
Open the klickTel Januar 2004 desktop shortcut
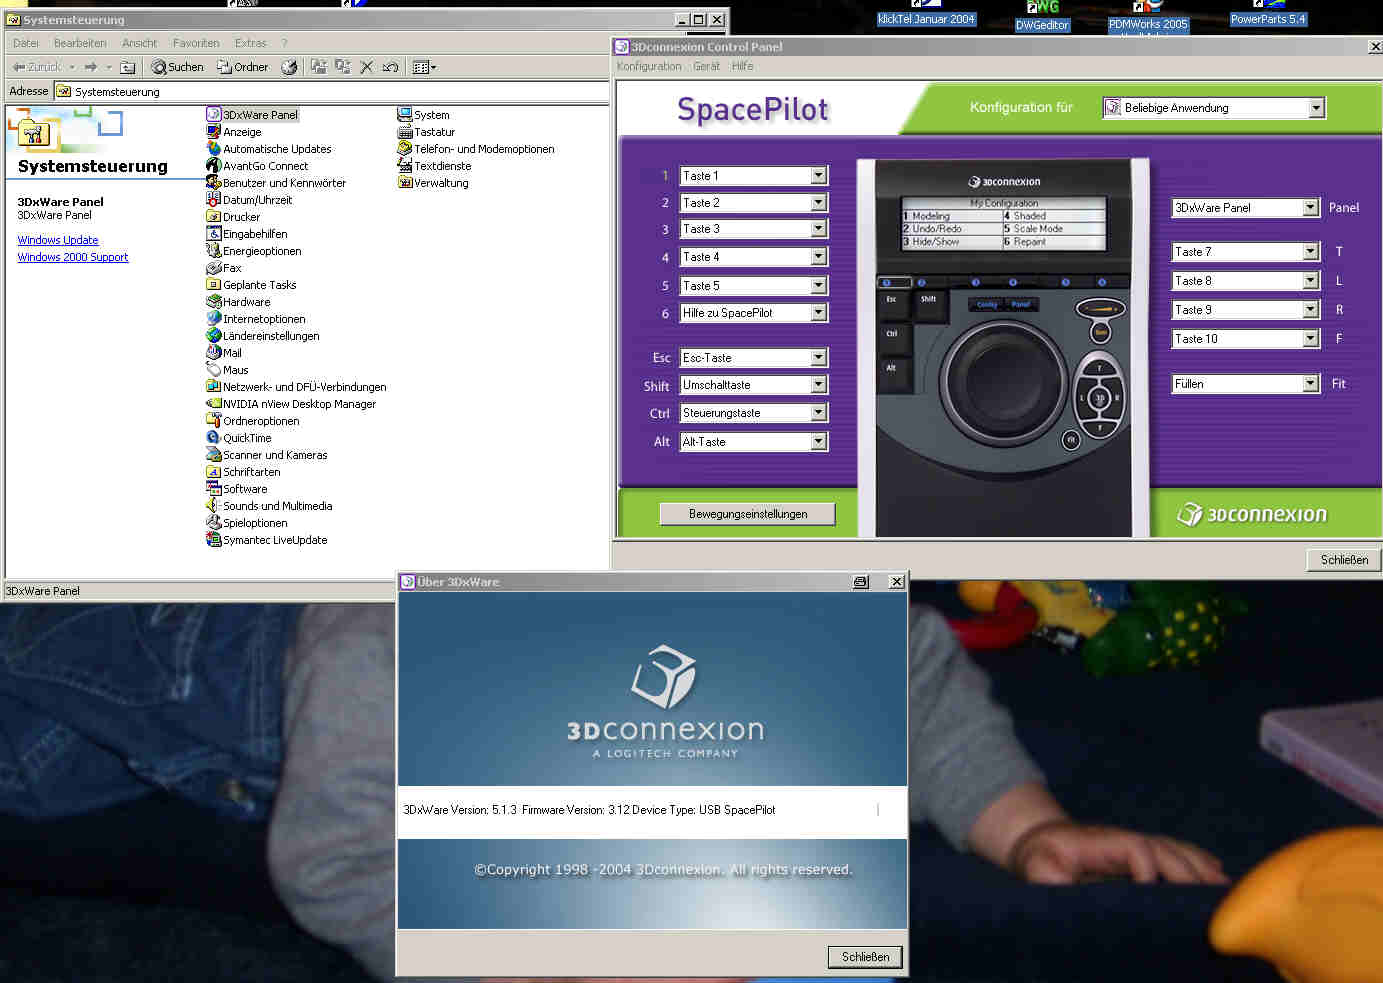click(x=926, y=14)
